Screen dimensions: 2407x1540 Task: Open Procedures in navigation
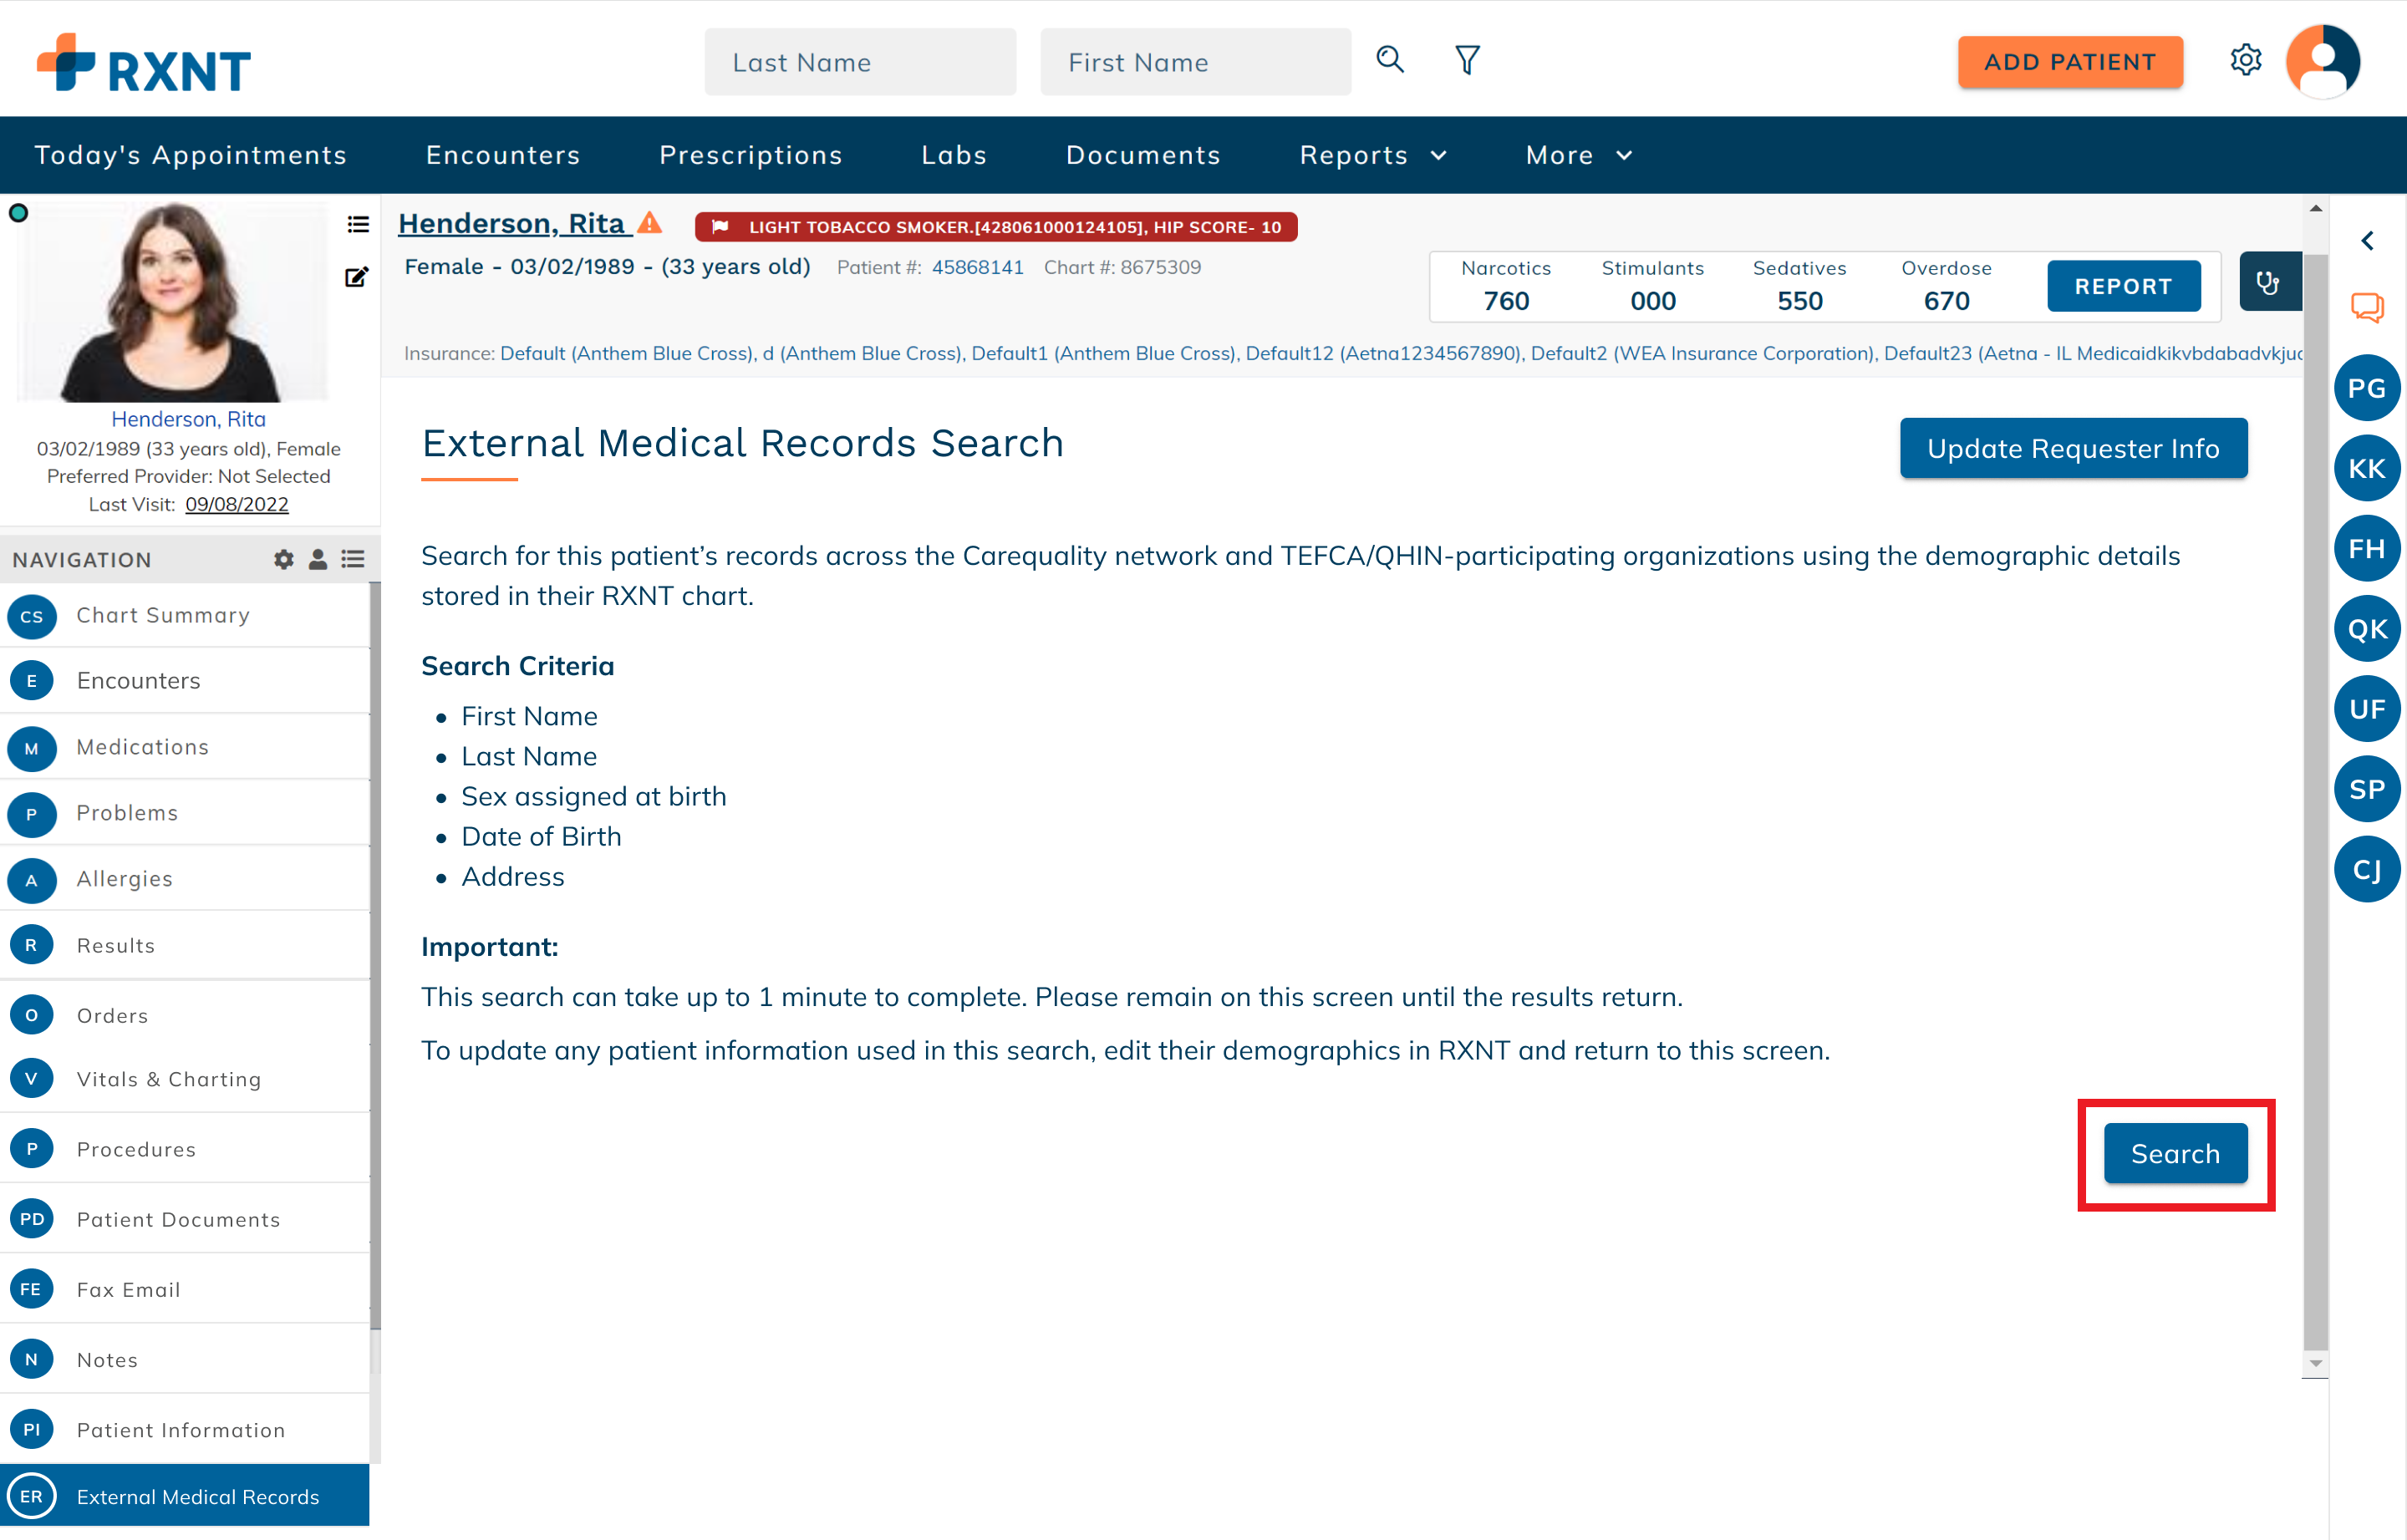[x=185, y=1149]
